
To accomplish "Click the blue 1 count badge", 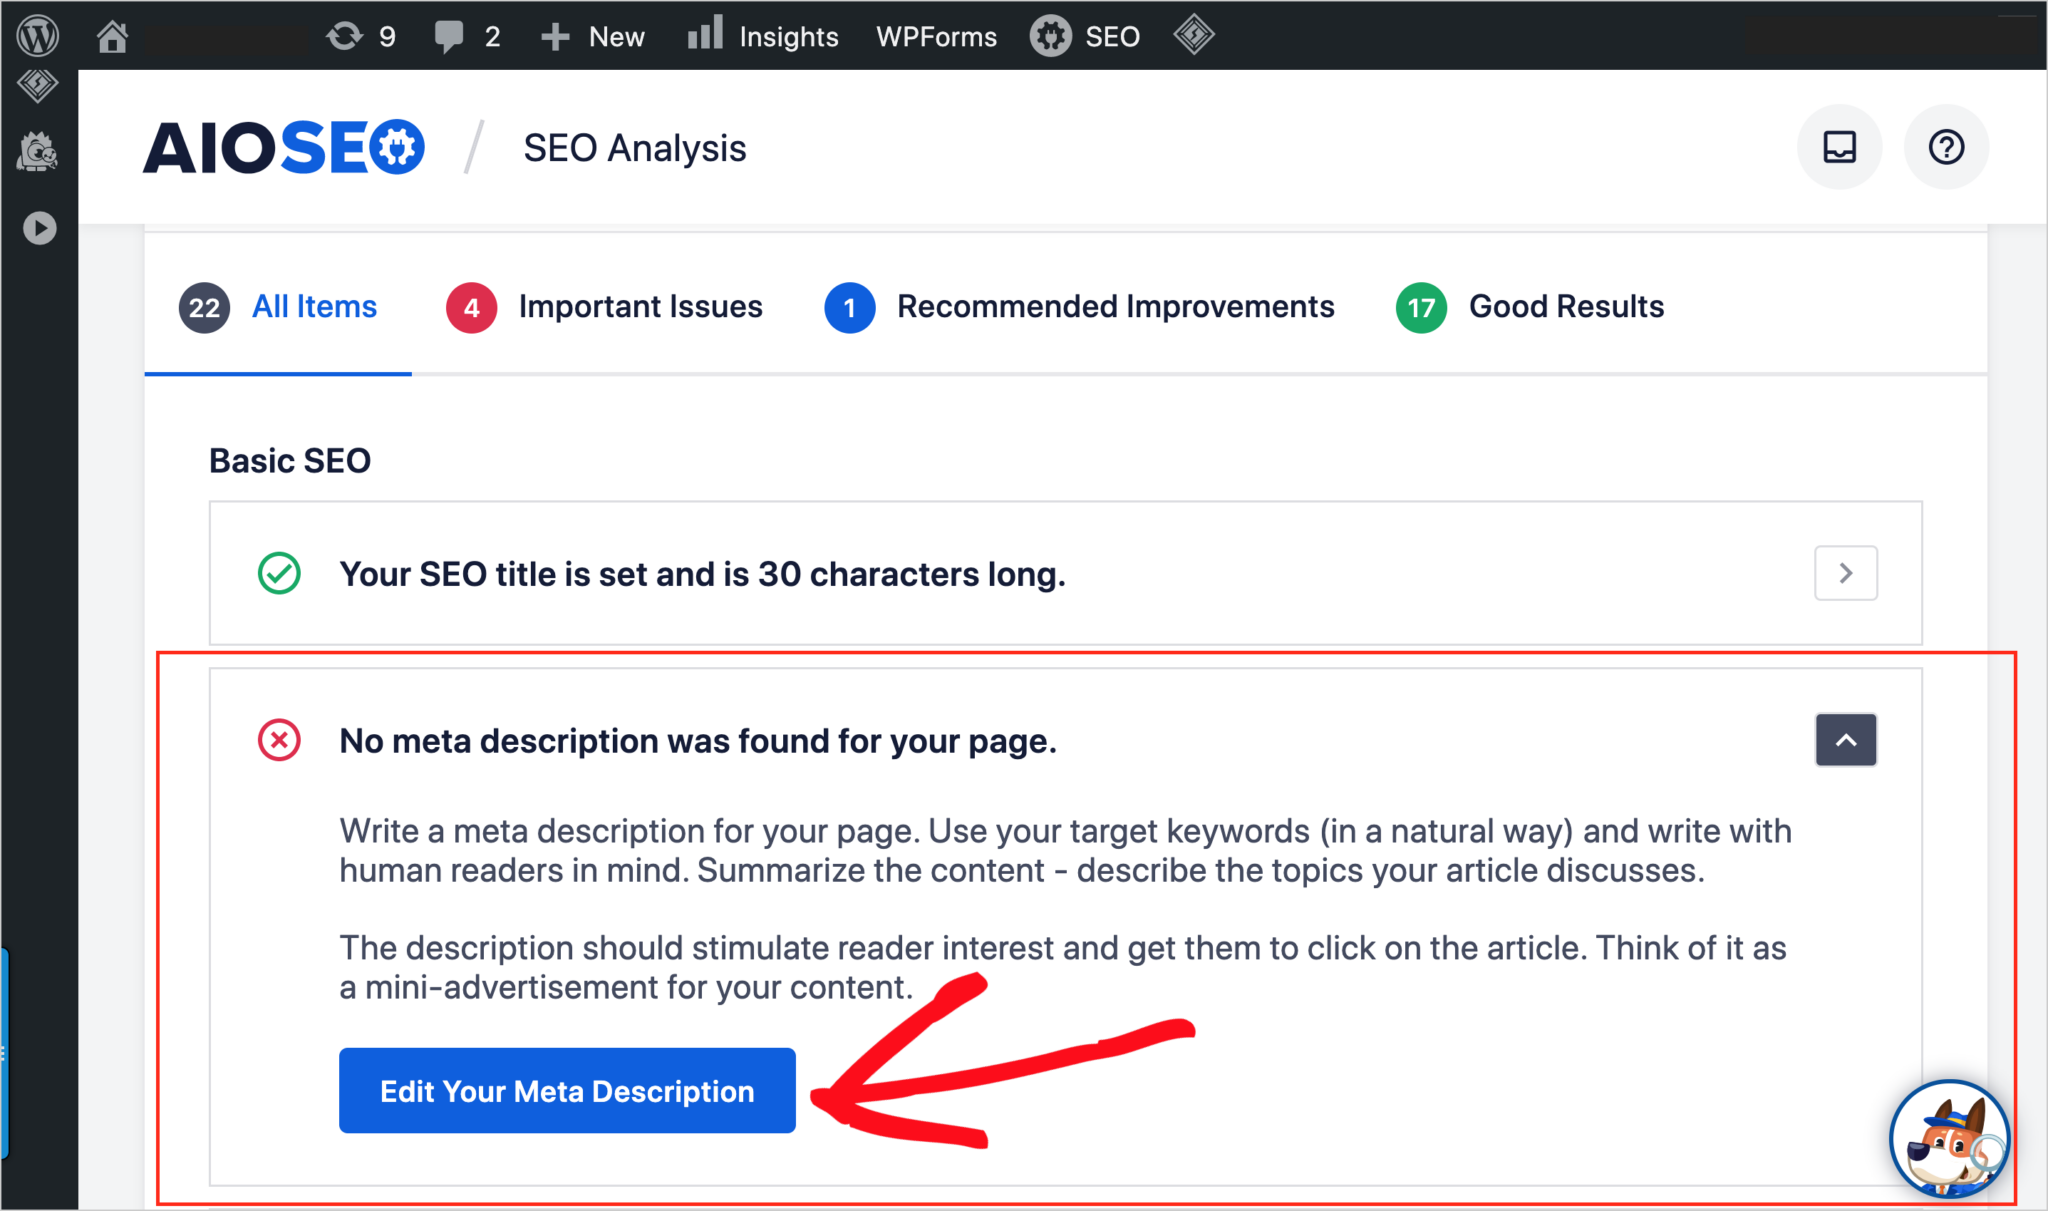I will 849,307.
